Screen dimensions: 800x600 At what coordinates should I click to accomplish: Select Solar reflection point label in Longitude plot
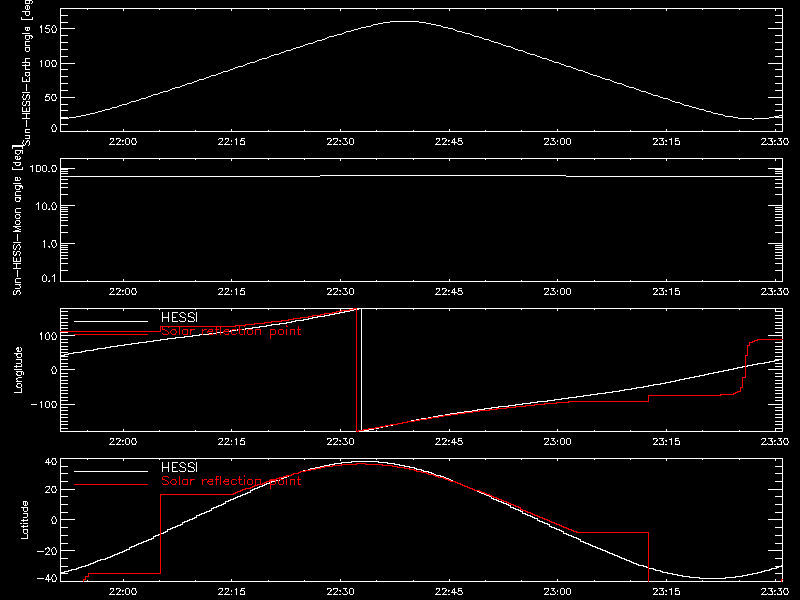click(231, 331)
